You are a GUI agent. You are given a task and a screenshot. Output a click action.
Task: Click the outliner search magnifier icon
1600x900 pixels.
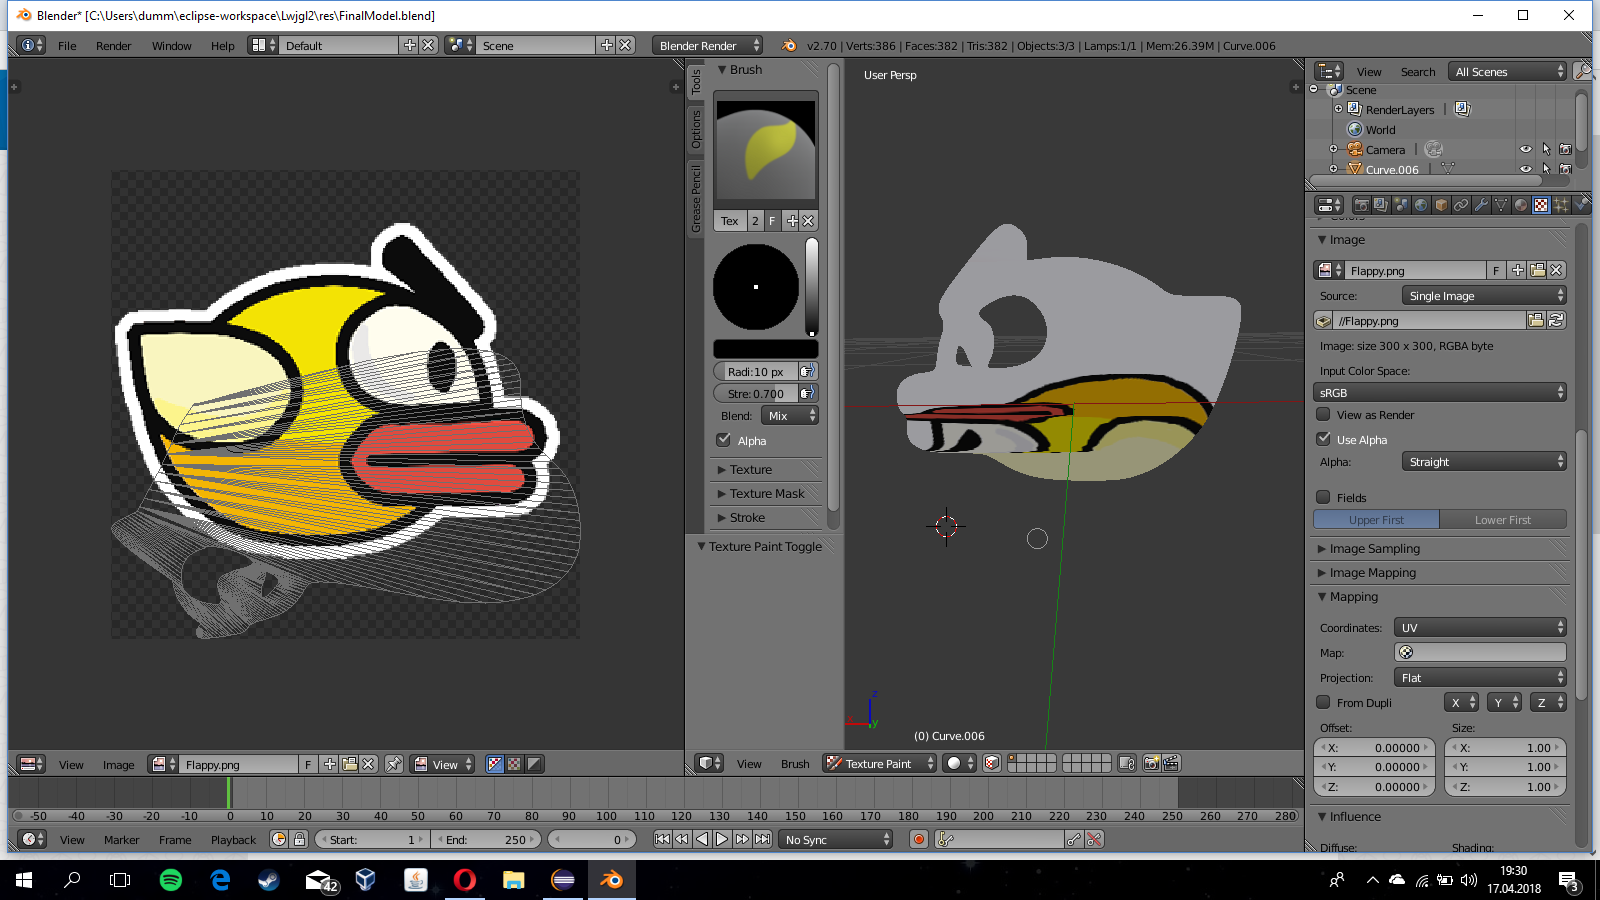(1583, 71)
